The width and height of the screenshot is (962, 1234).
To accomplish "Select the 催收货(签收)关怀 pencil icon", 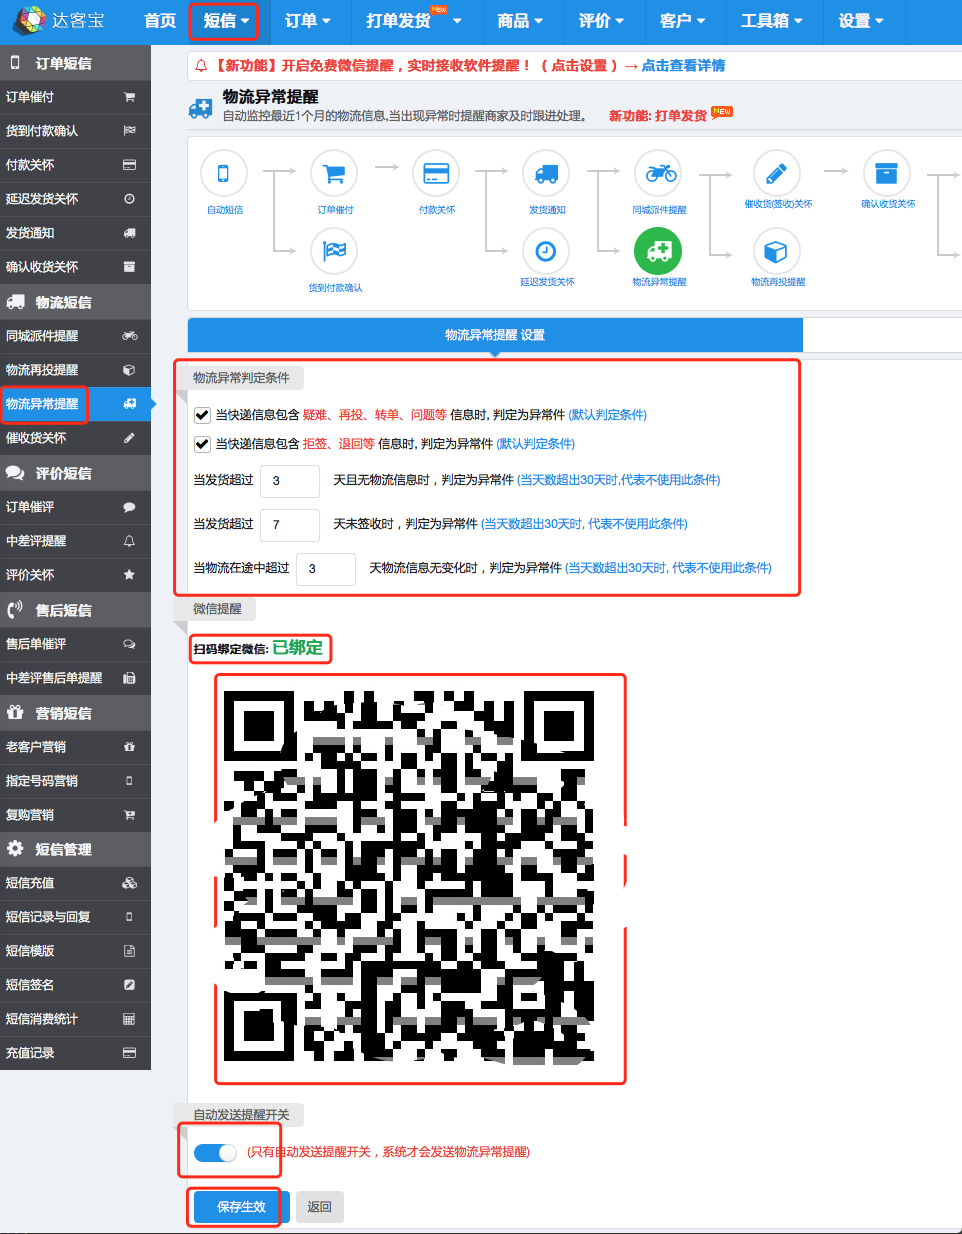I will [776, 173].
